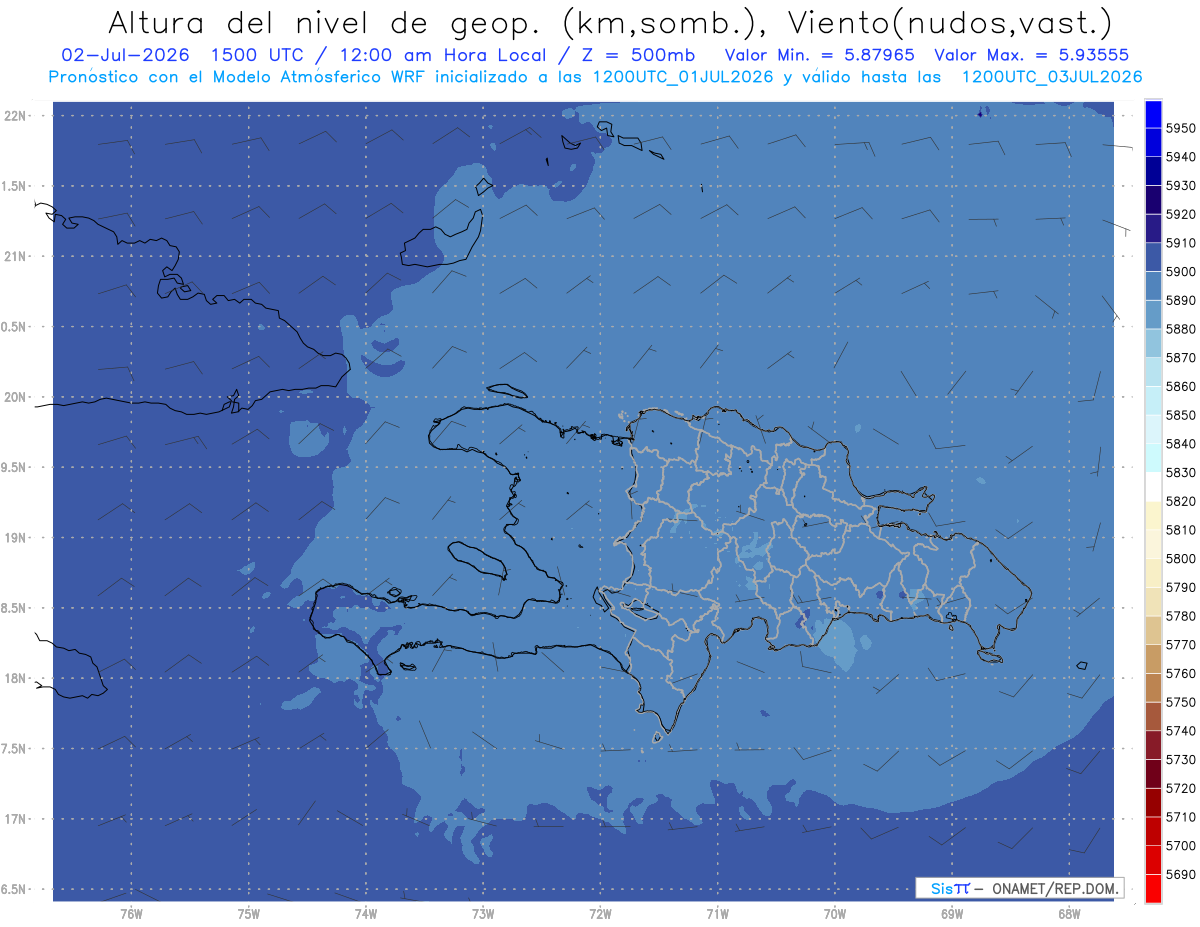Click the '5720' legend value
Viewport: 1200px width, 927px height.
(1180, 788)
